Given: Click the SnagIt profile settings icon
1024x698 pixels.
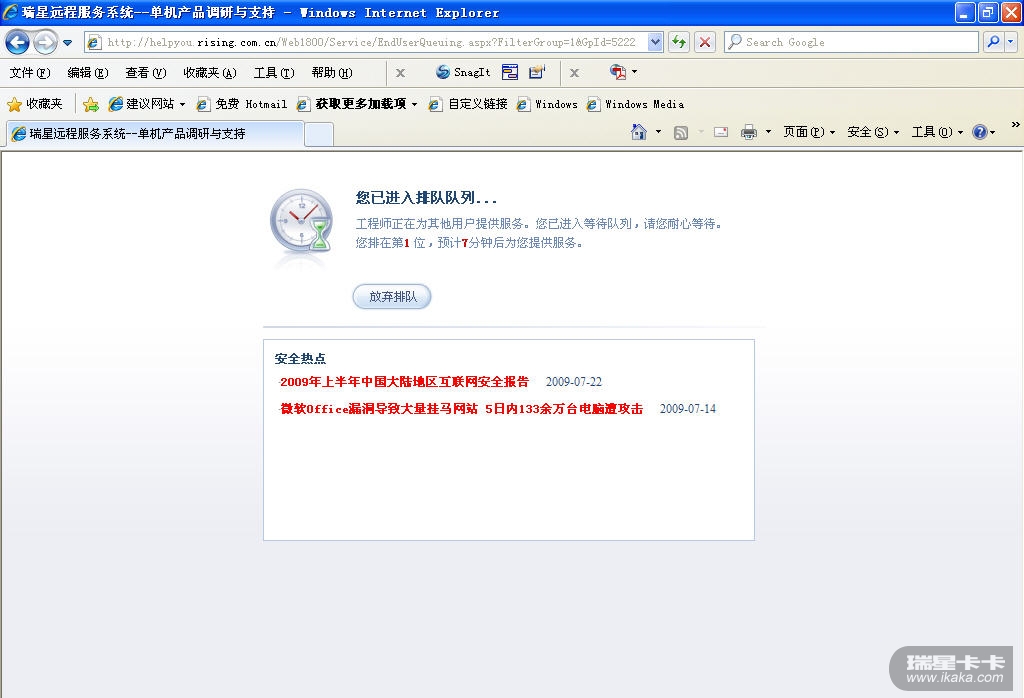Looking at the screenshot, I should point(537,72).
